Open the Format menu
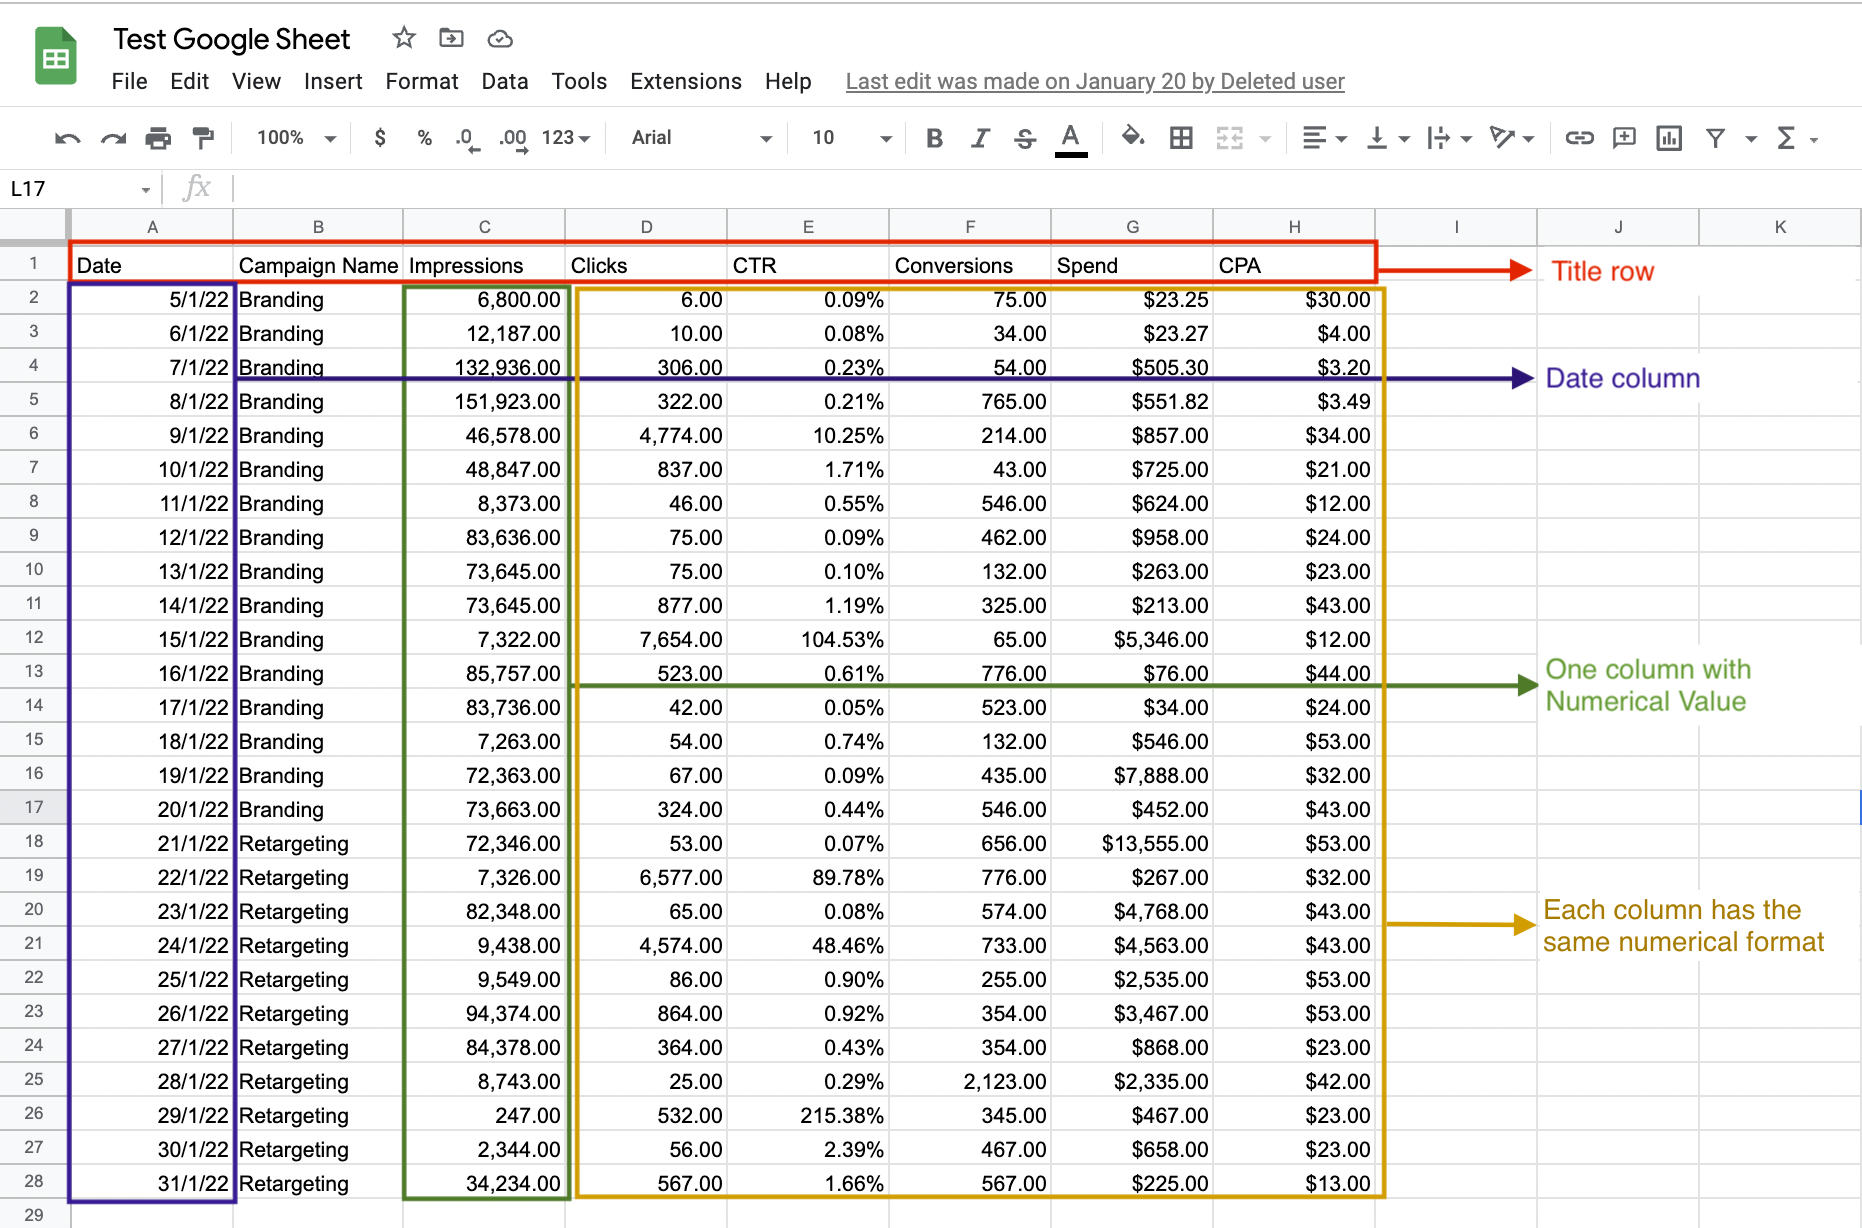Image resolution: width=1862 pixels, height=1228 pixels. tap(421, 81)
